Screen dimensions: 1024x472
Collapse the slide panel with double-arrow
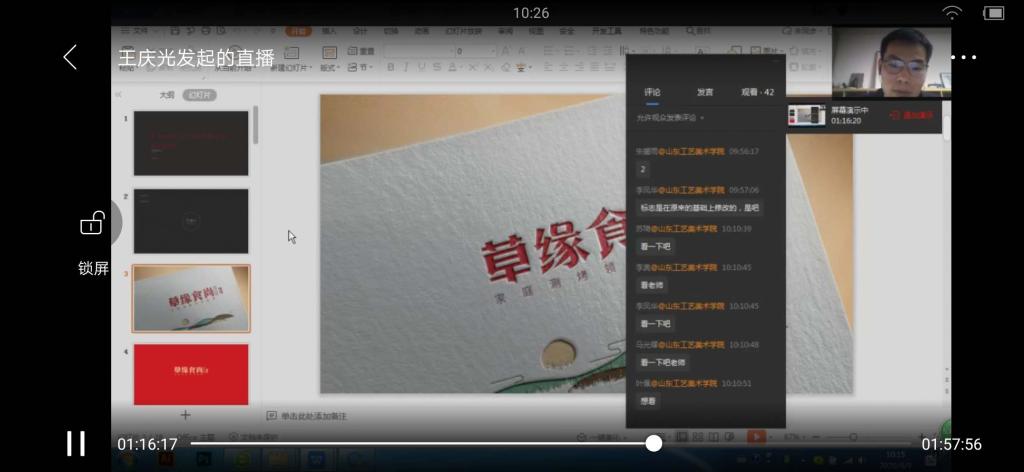coord(118,95)
